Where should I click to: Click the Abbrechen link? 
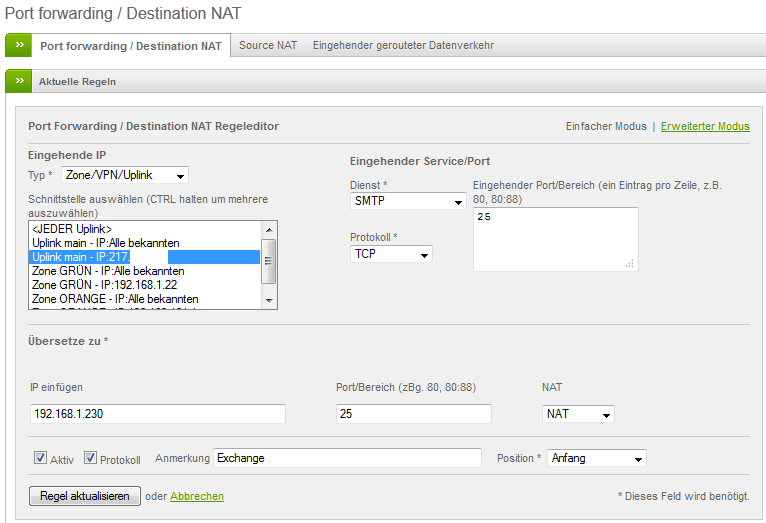coord(197,496)
